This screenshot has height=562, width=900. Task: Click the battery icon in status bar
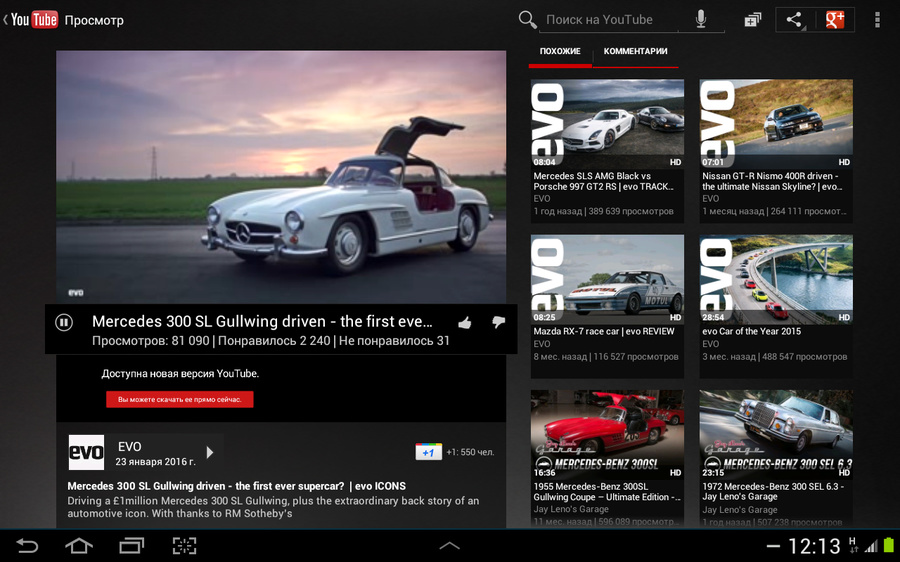click(x=889, y=545)
